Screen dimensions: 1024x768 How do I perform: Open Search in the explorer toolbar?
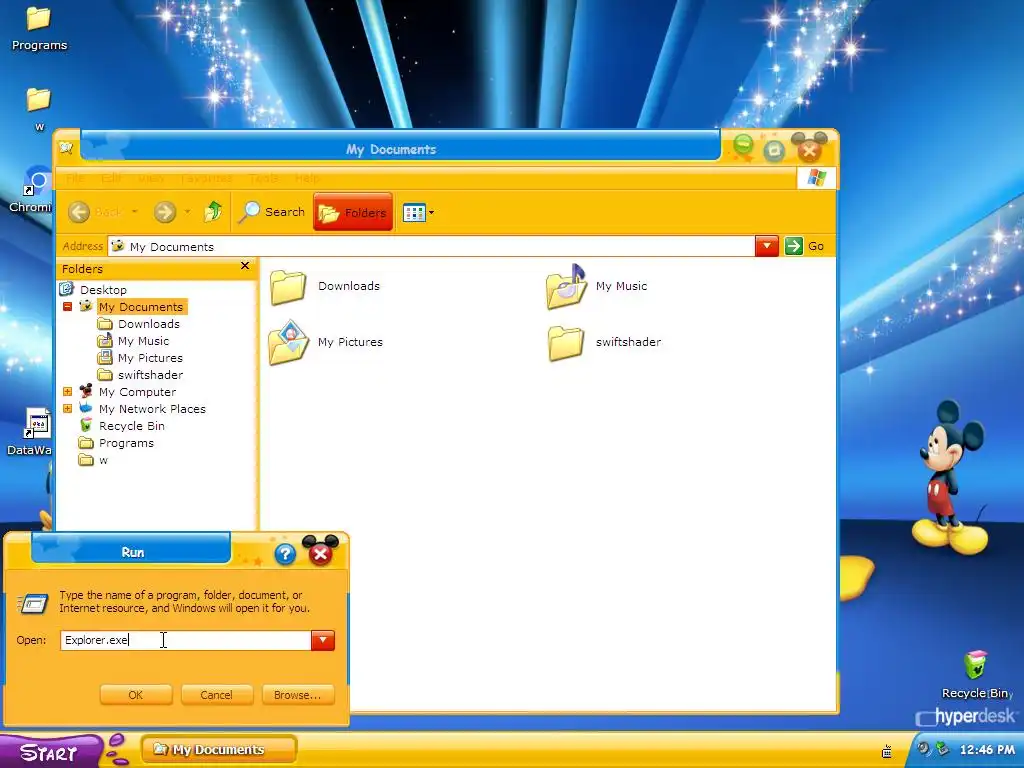[x=272, y=212]
